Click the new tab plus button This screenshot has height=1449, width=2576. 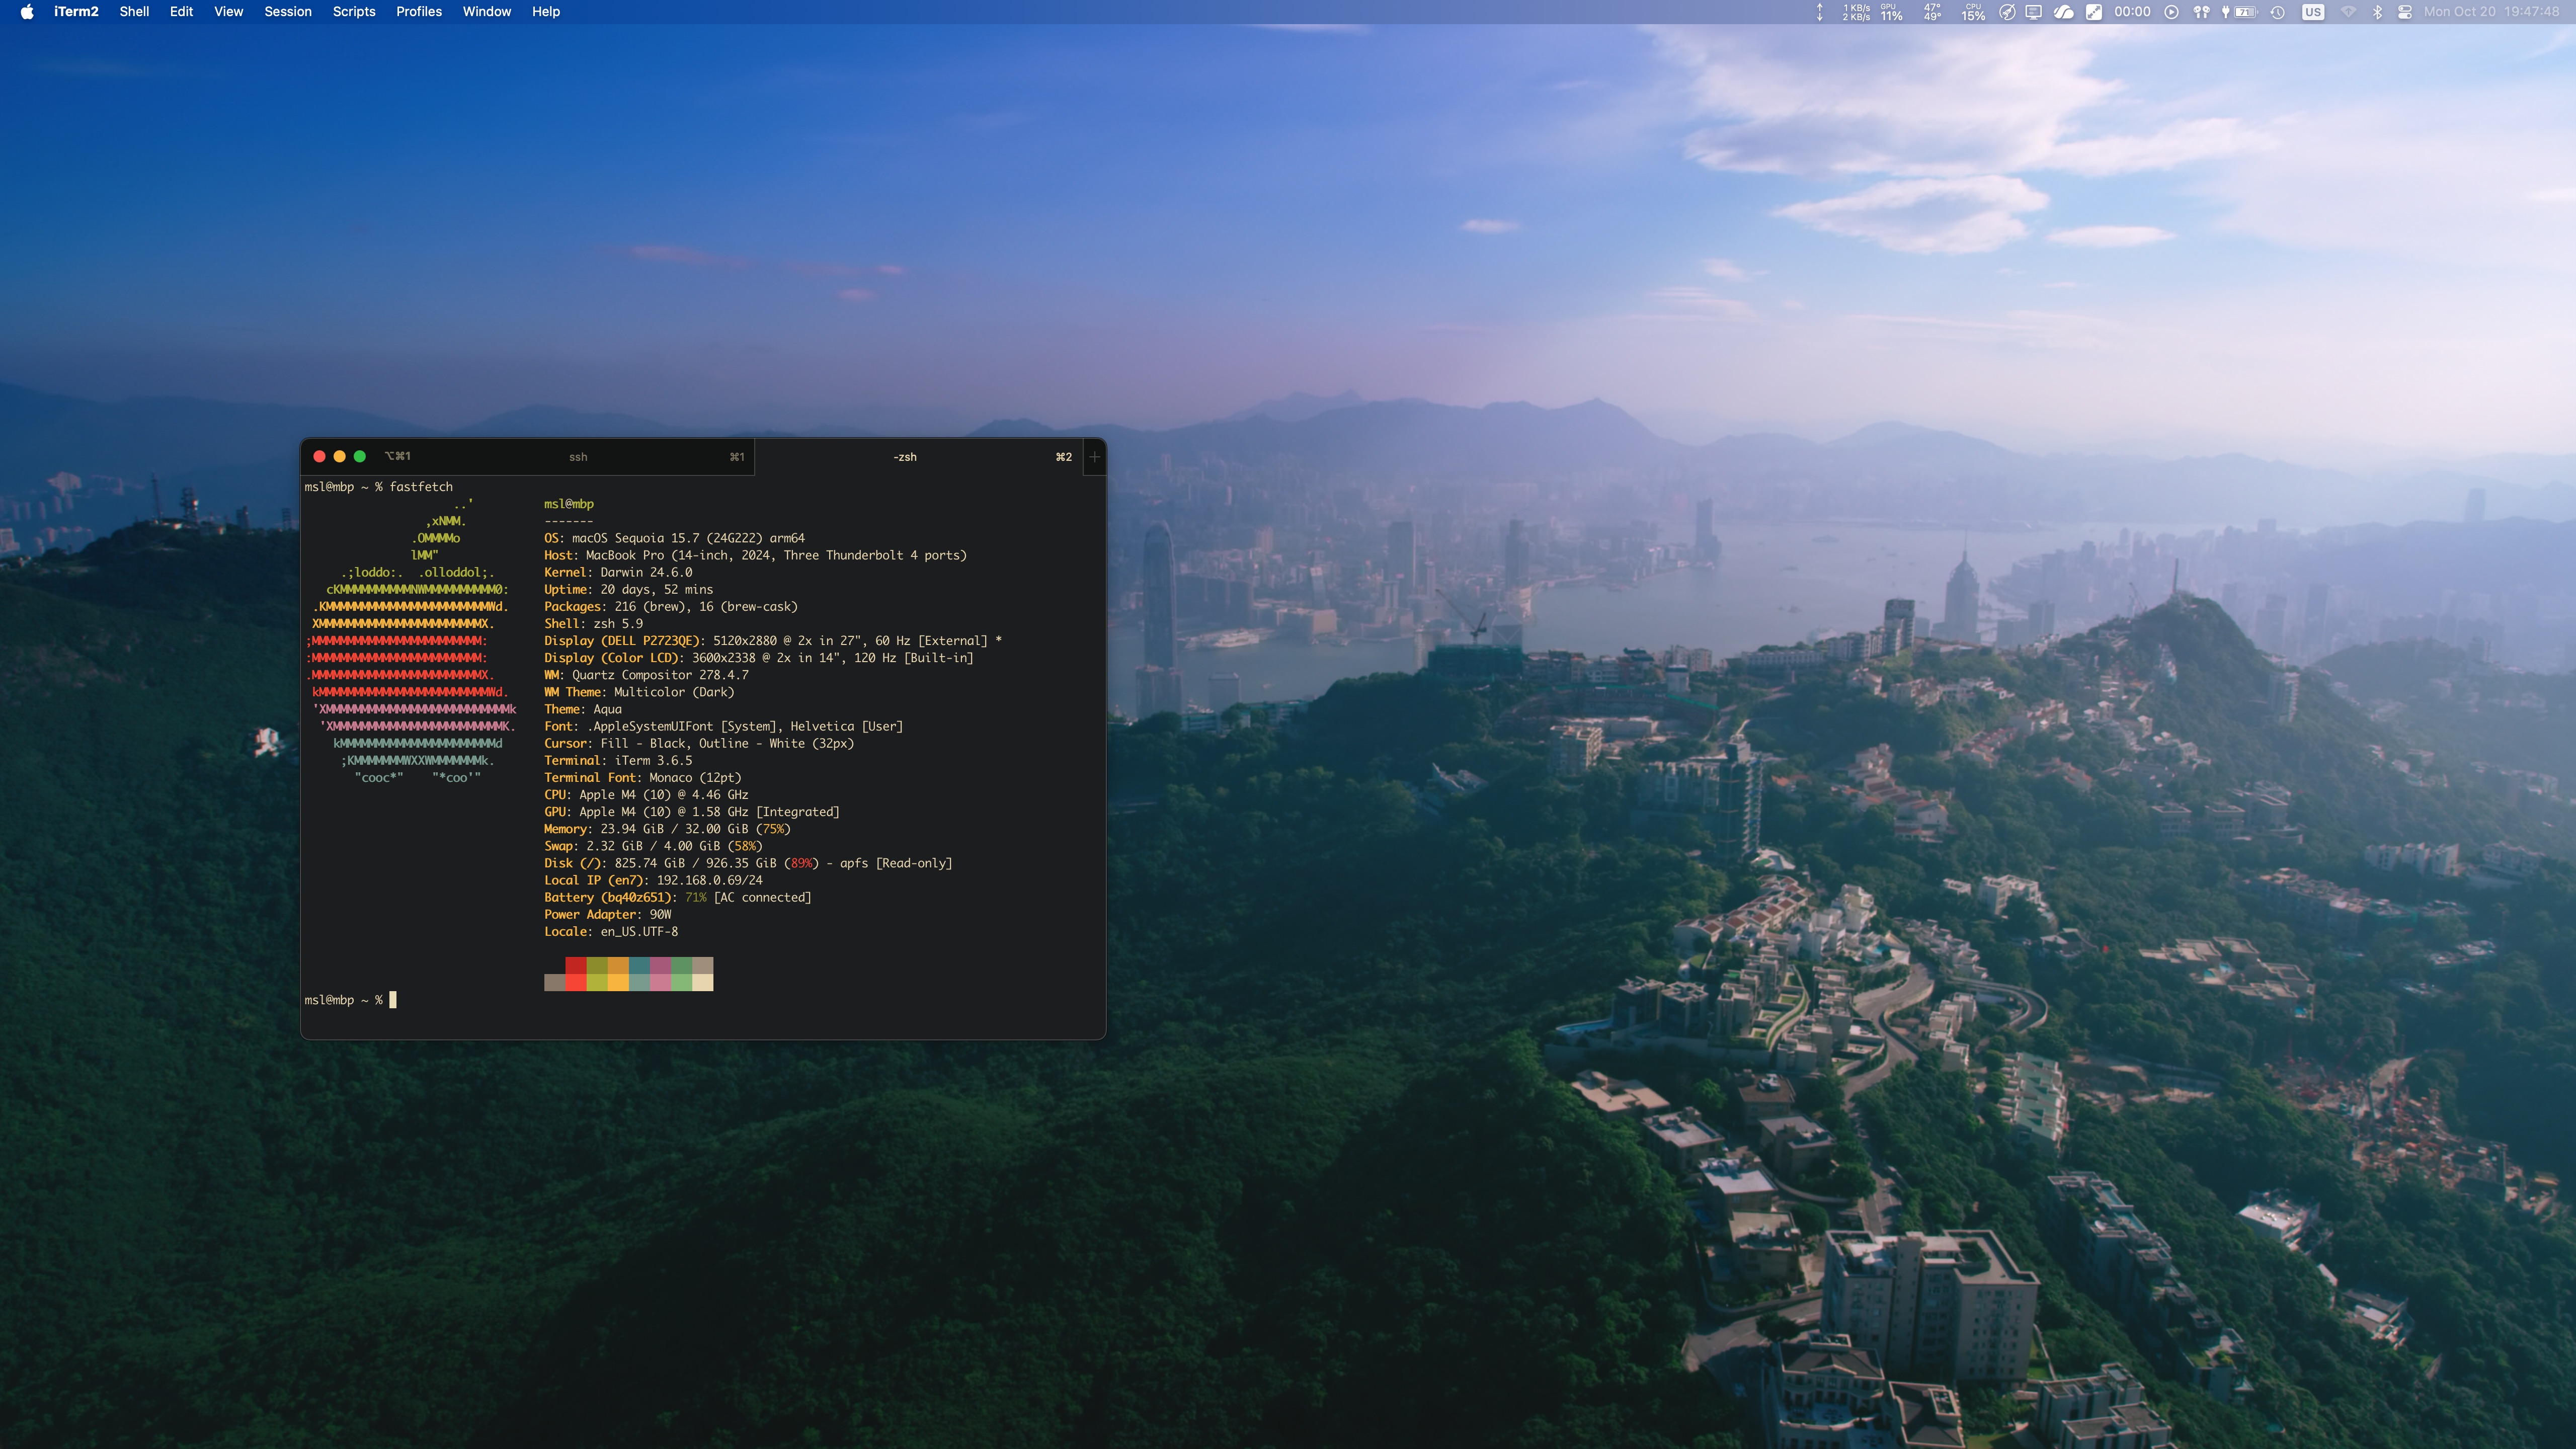[x=1094, y=457]
